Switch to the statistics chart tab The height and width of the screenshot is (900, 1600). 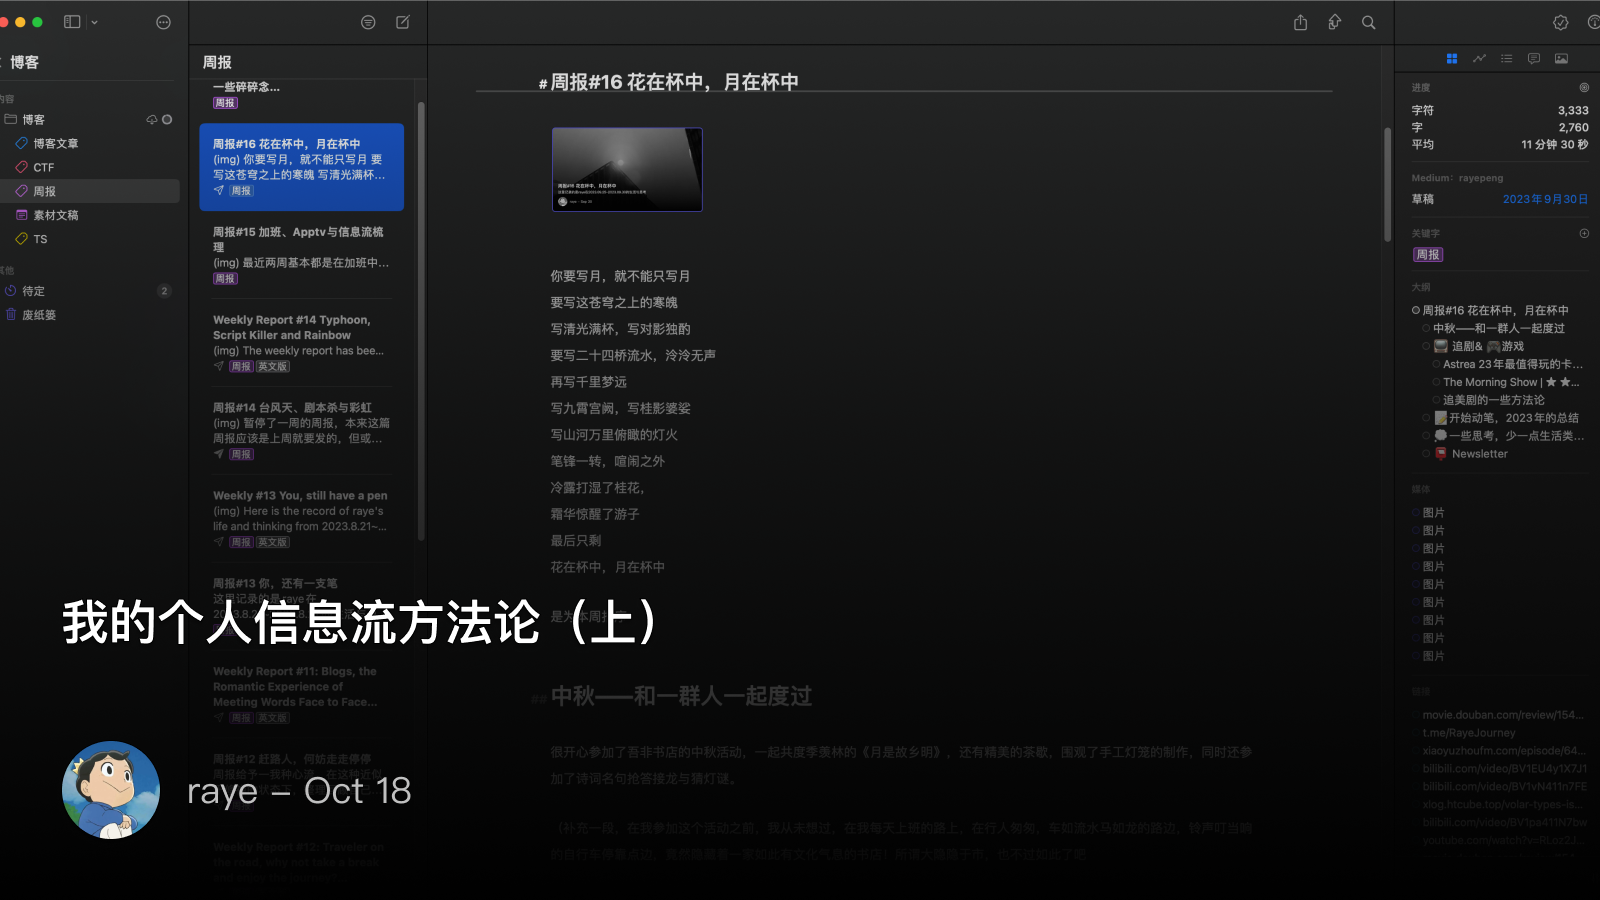tap(1479, 58)
